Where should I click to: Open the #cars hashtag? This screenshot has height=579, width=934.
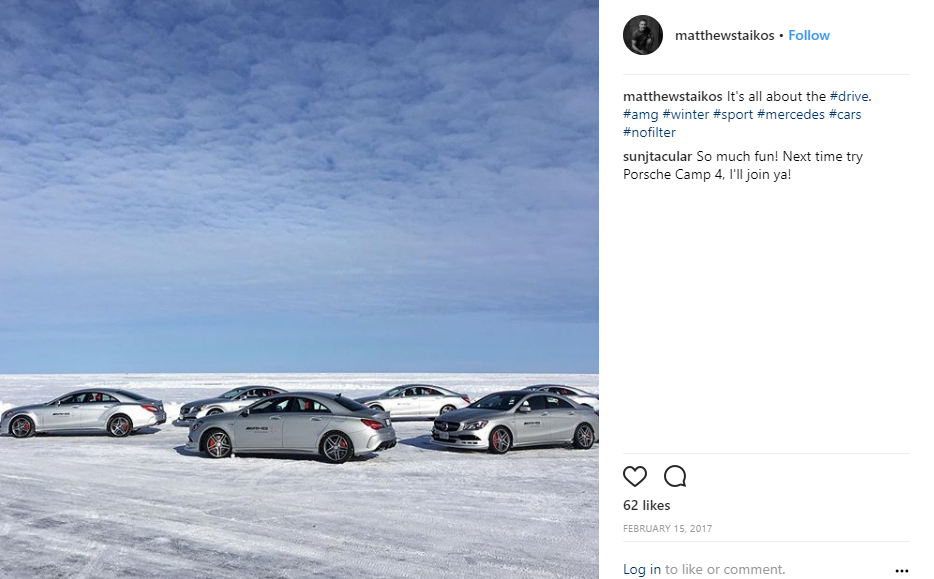(845, 114)
